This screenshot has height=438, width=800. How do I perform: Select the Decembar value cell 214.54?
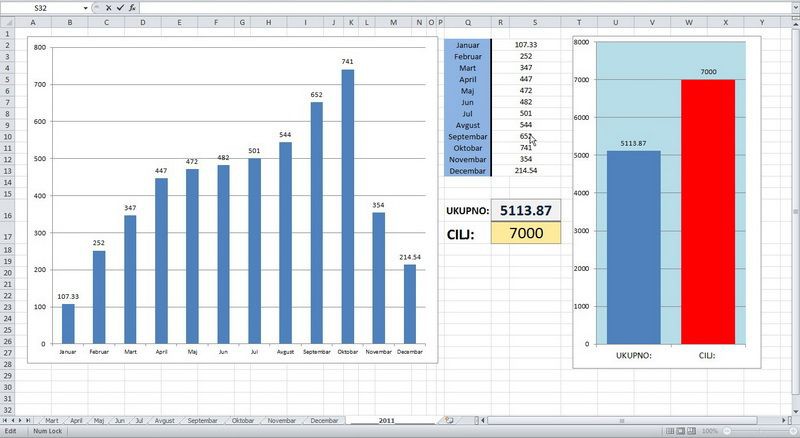(526, 171)
